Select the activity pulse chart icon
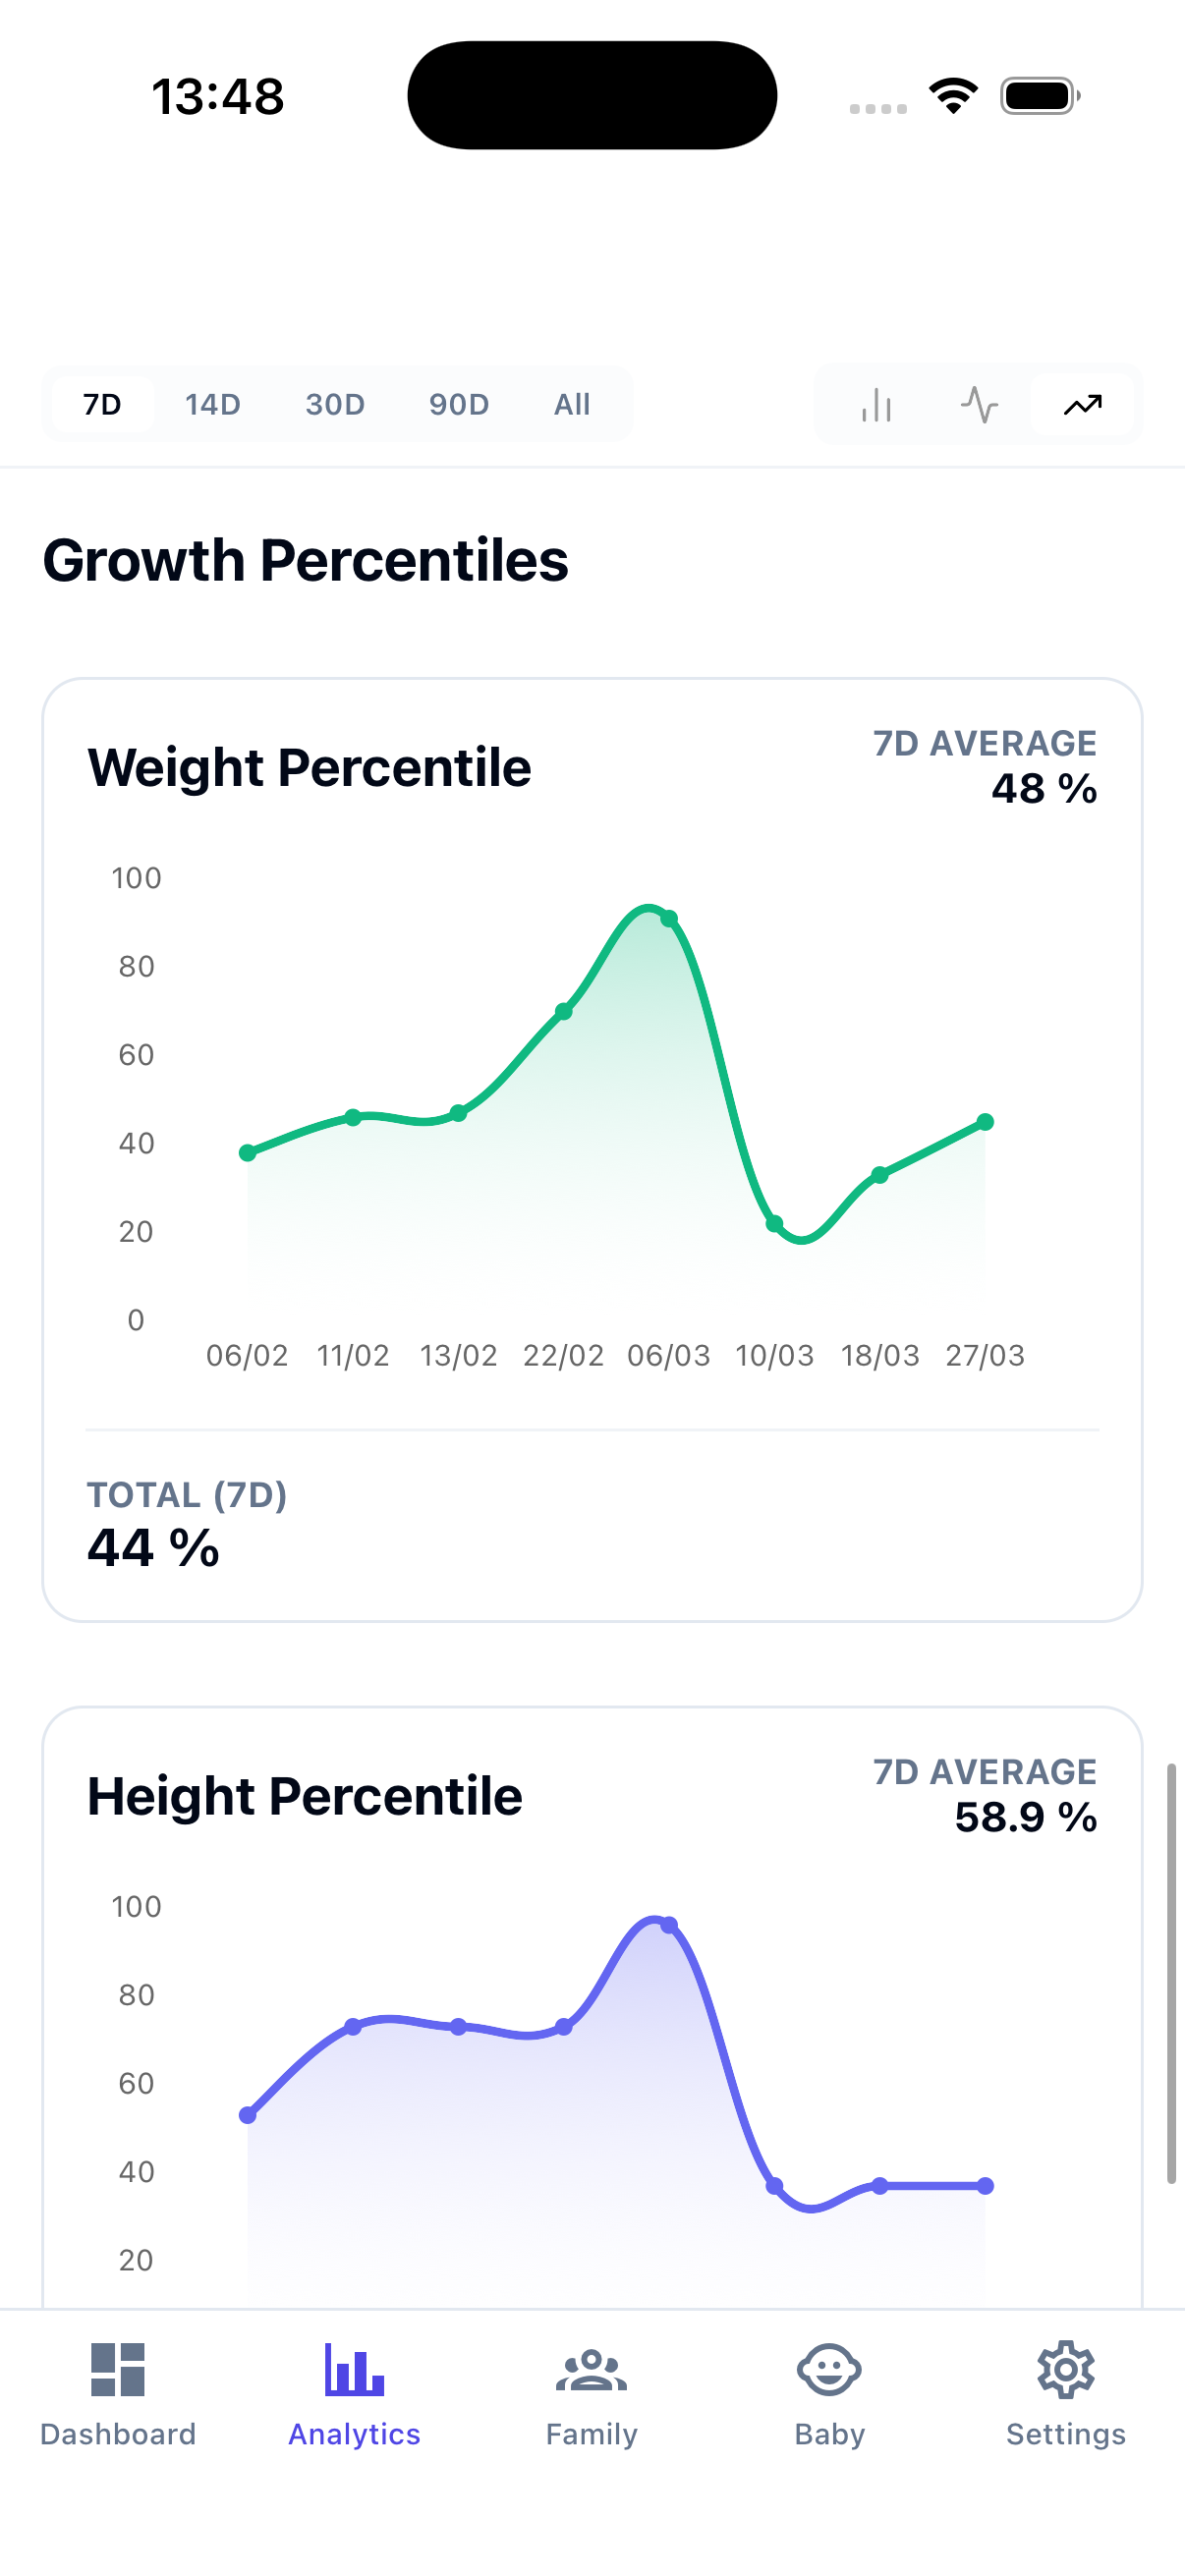Image resolution: width=1185 pixels, height=2576 pixels. point(979,405)
